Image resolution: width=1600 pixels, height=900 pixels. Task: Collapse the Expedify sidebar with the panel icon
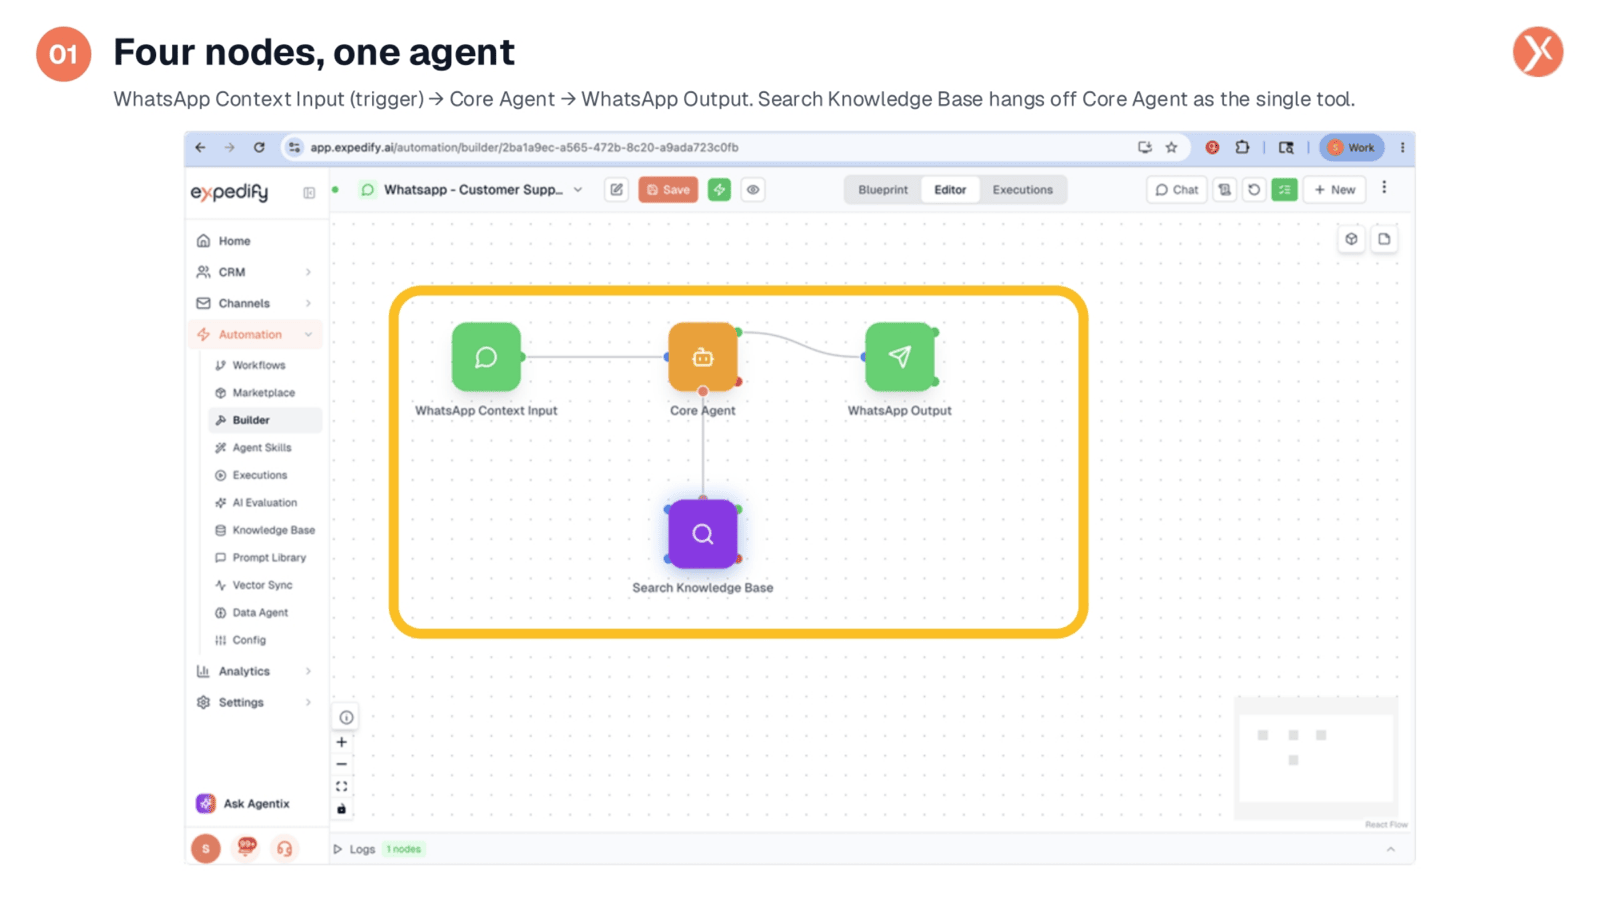[x=309, y=192]
